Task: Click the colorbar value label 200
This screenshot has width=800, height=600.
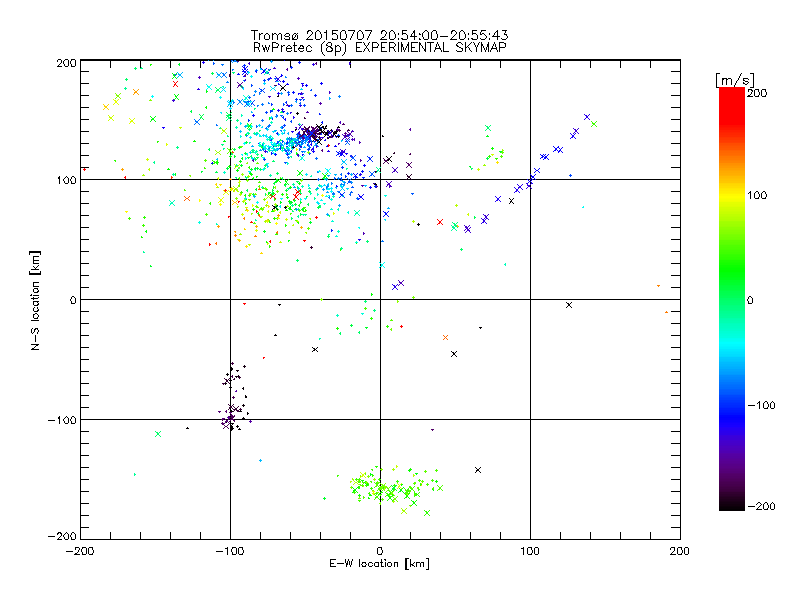Action: click(x=757, y=93)
